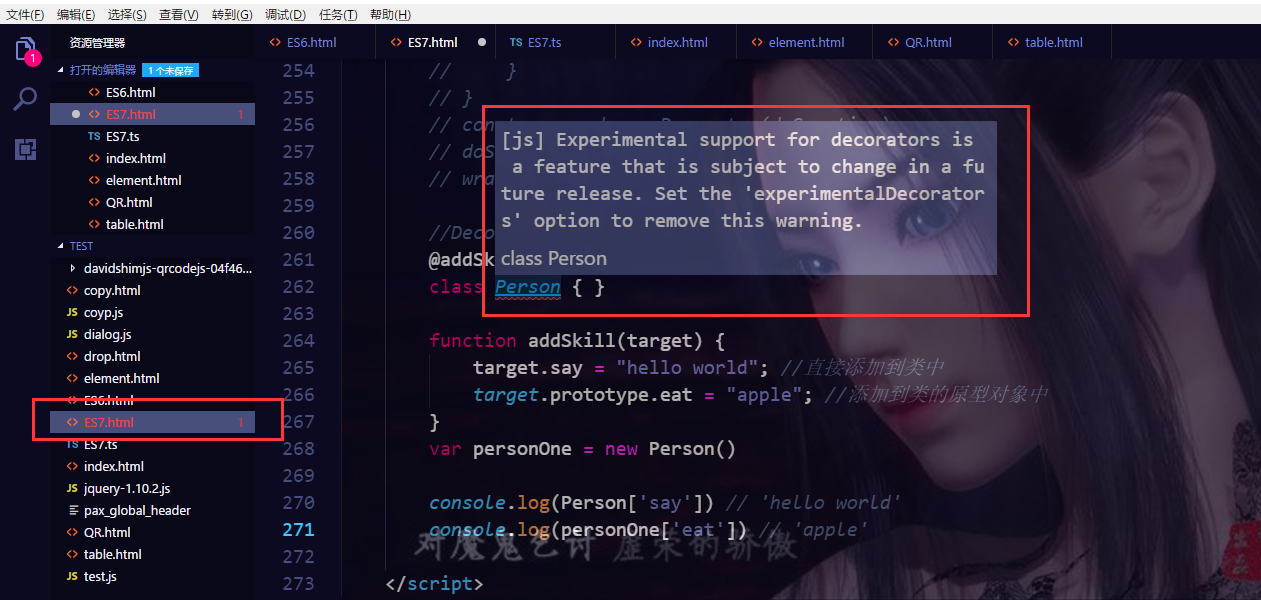
Task: Select table.html in open editors list
Action: (152, 224)
